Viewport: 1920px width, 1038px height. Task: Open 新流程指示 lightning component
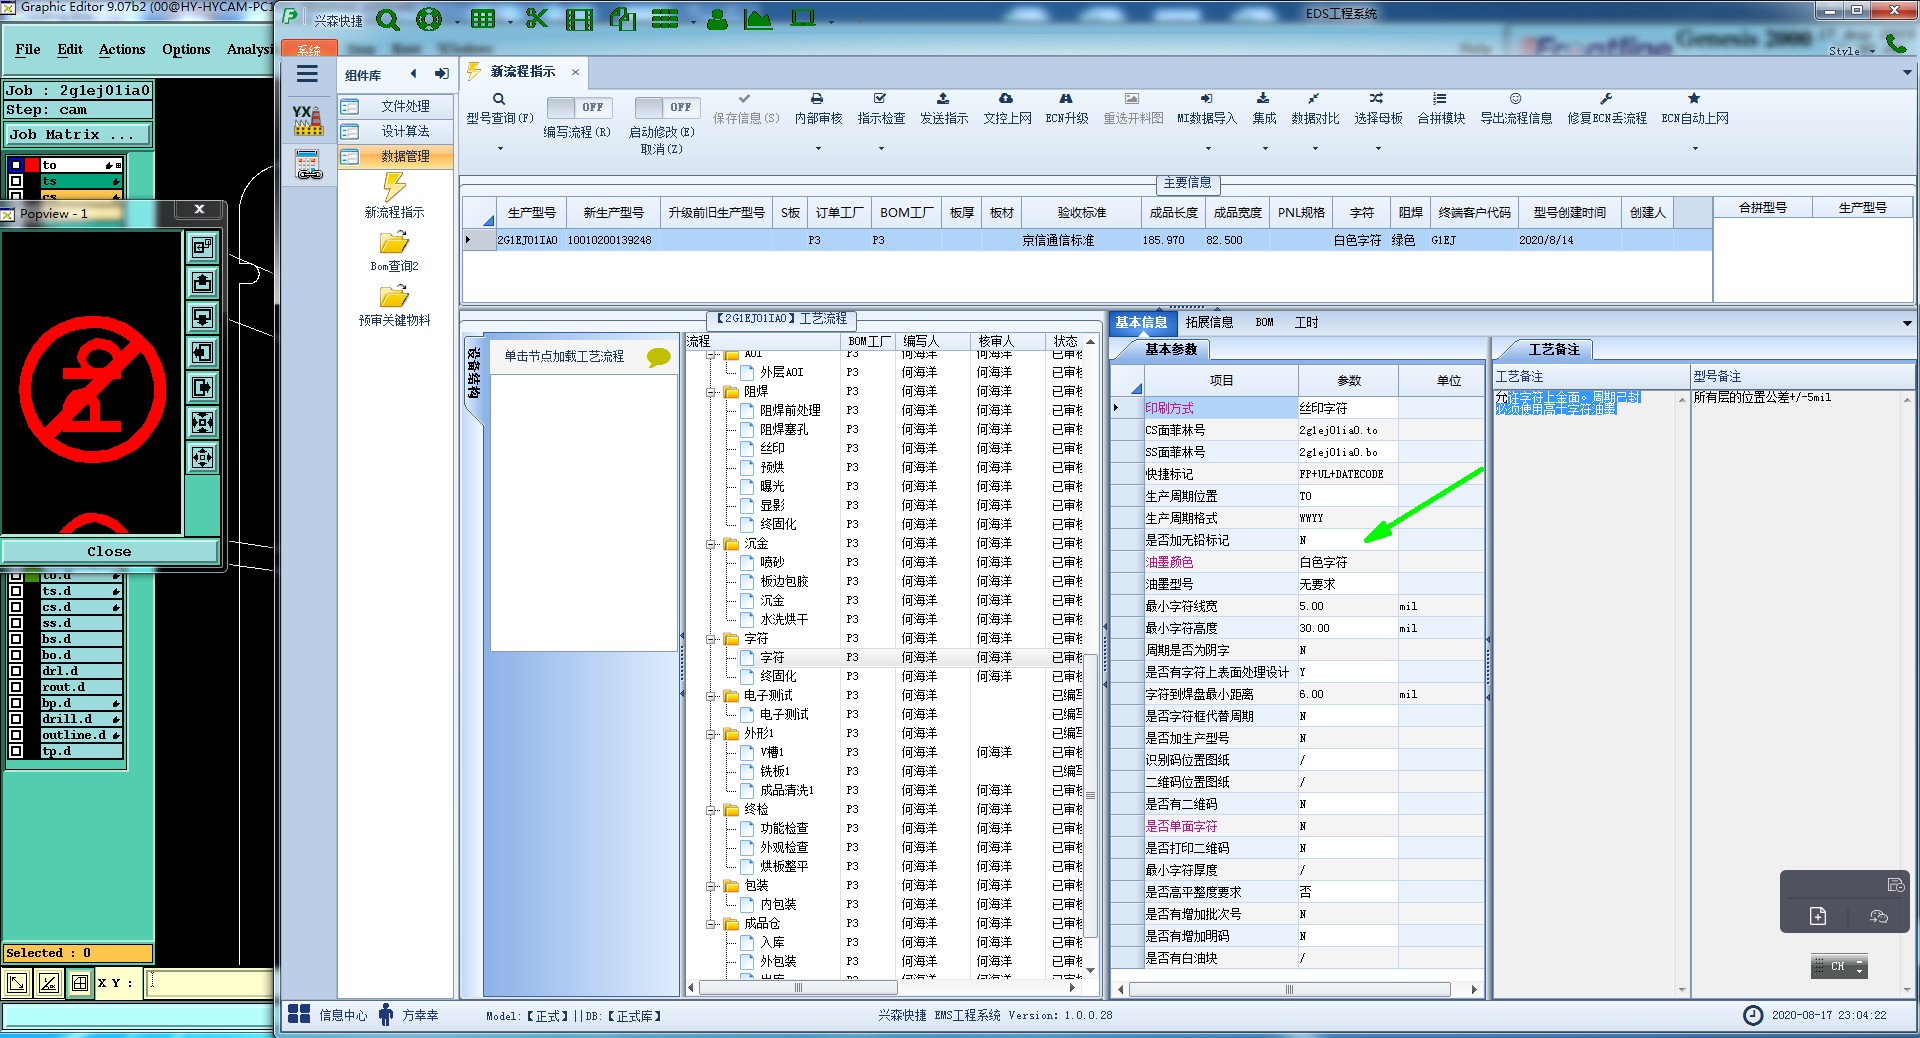[x=394, y=197]
